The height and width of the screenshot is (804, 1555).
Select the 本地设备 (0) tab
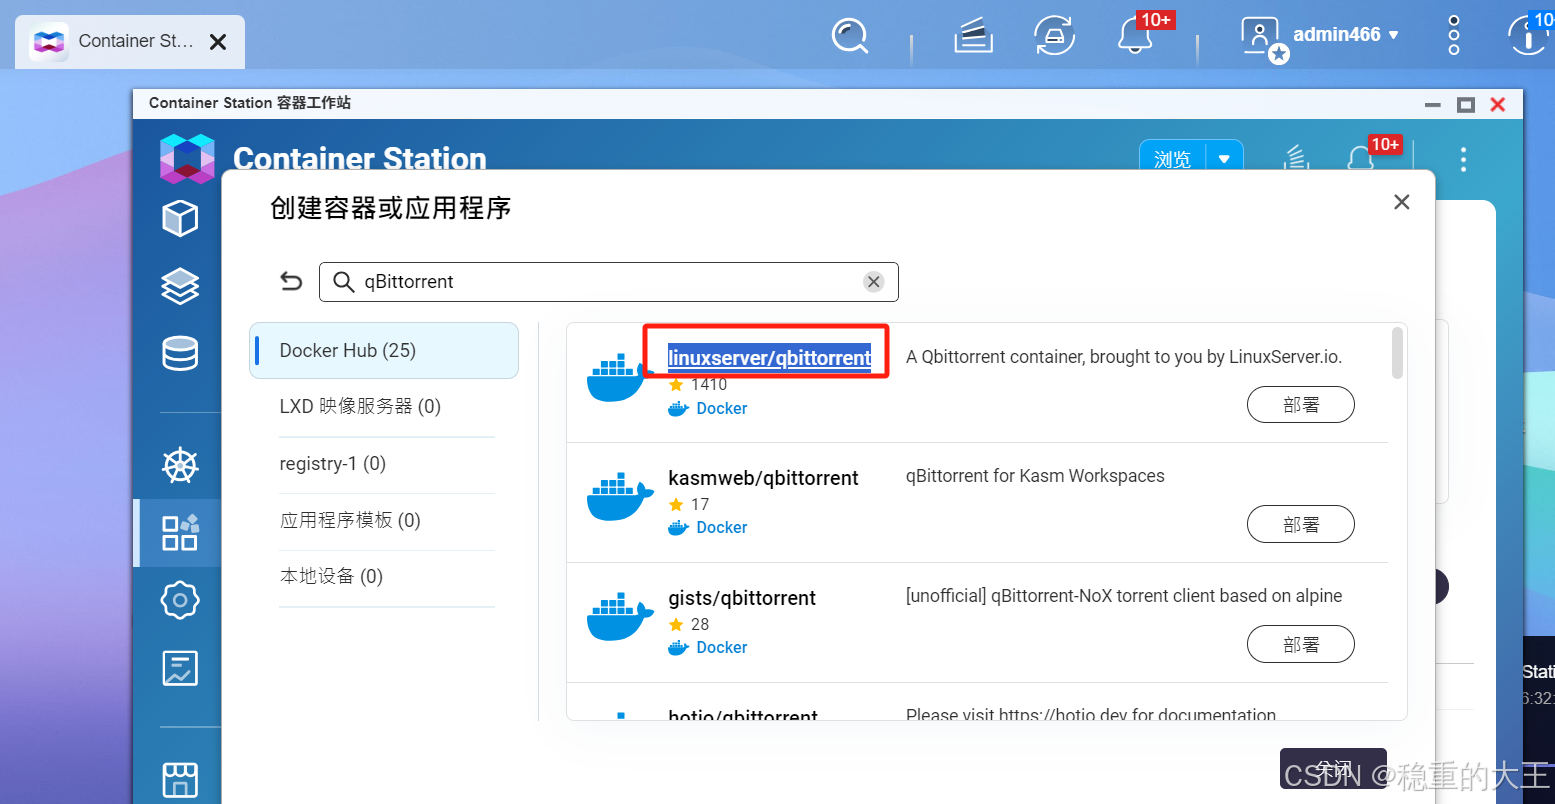(331, 576)
